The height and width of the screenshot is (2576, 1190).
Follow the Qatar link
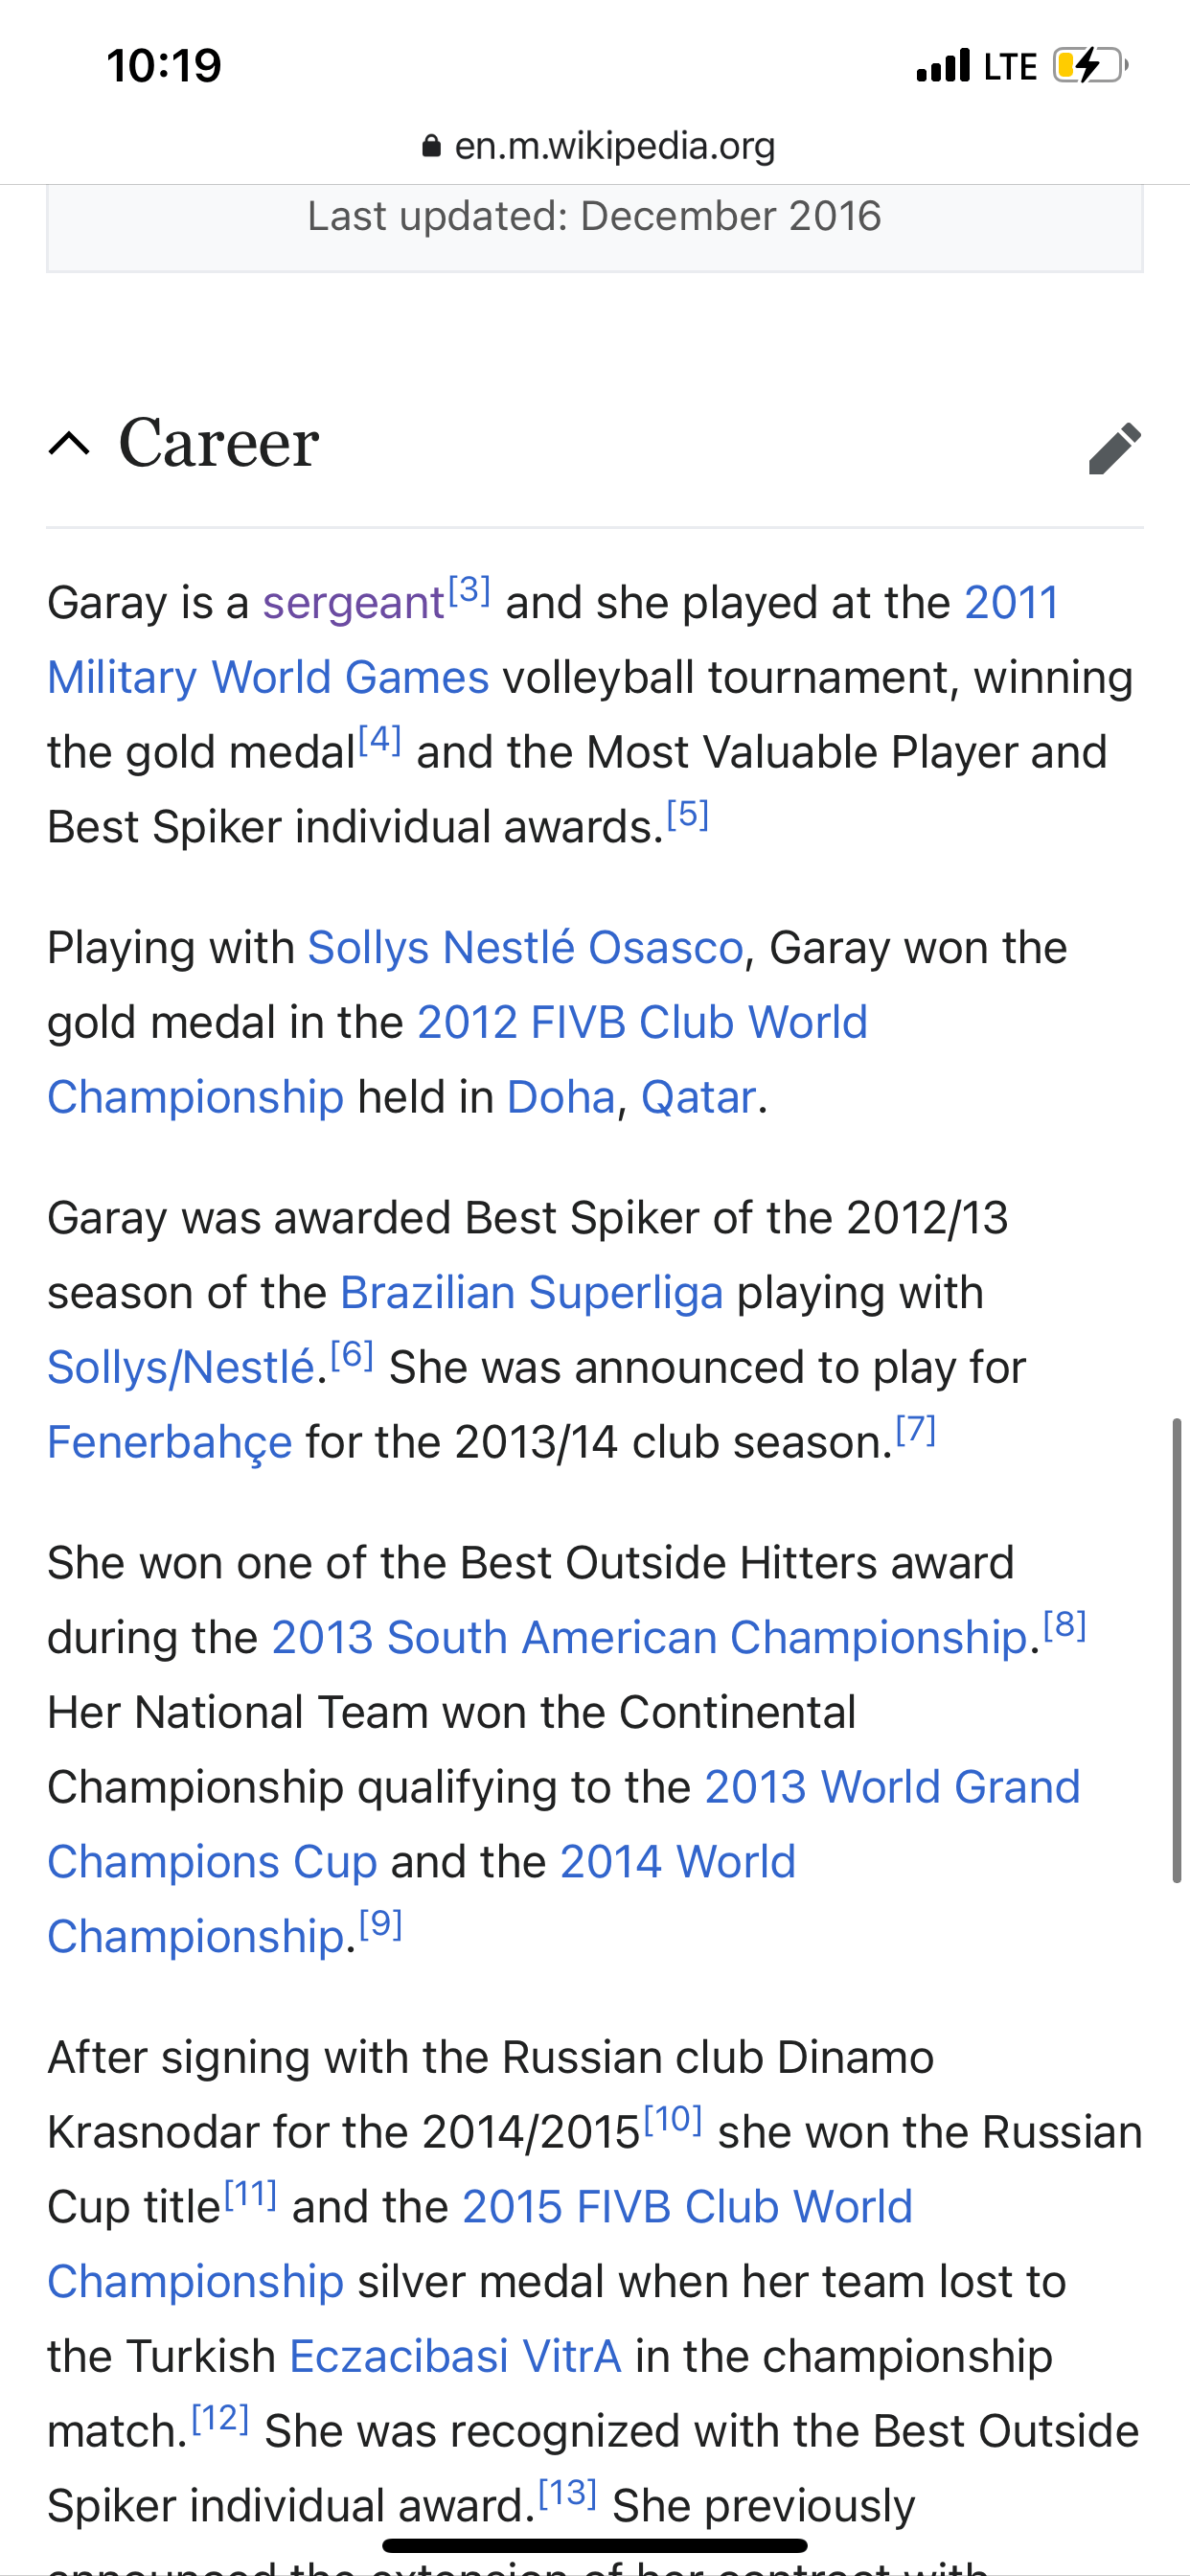698,1098
